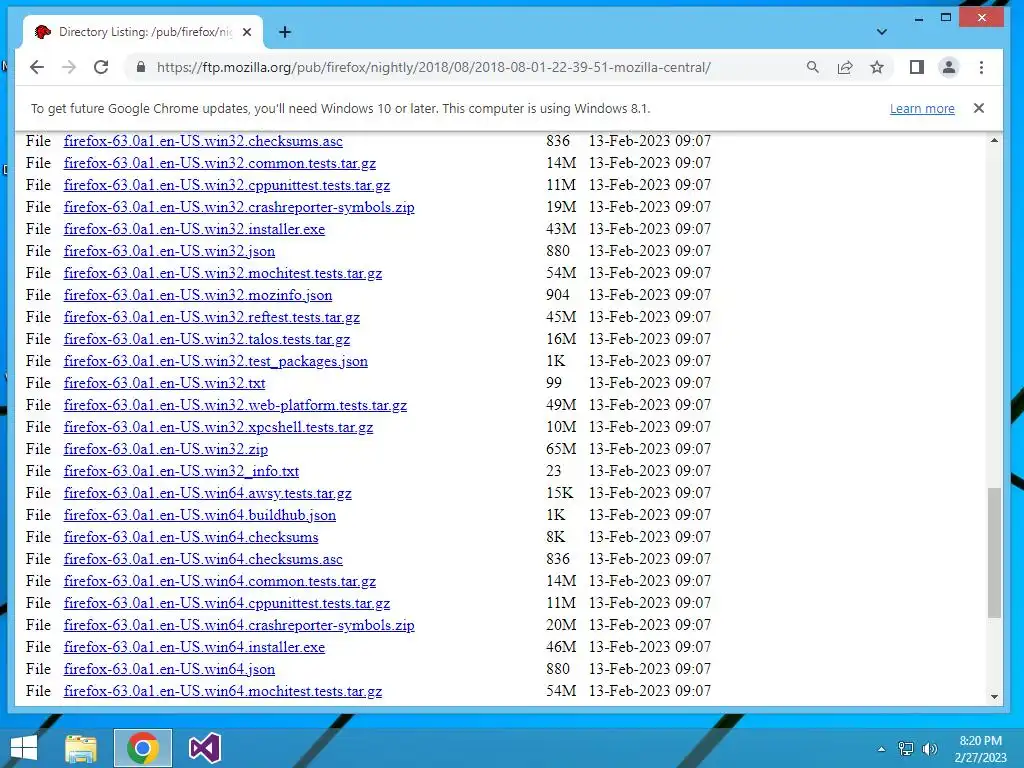Screen dimensions: 1024x768
Task: Open the Learn more link
Action: tap(922, 108)
